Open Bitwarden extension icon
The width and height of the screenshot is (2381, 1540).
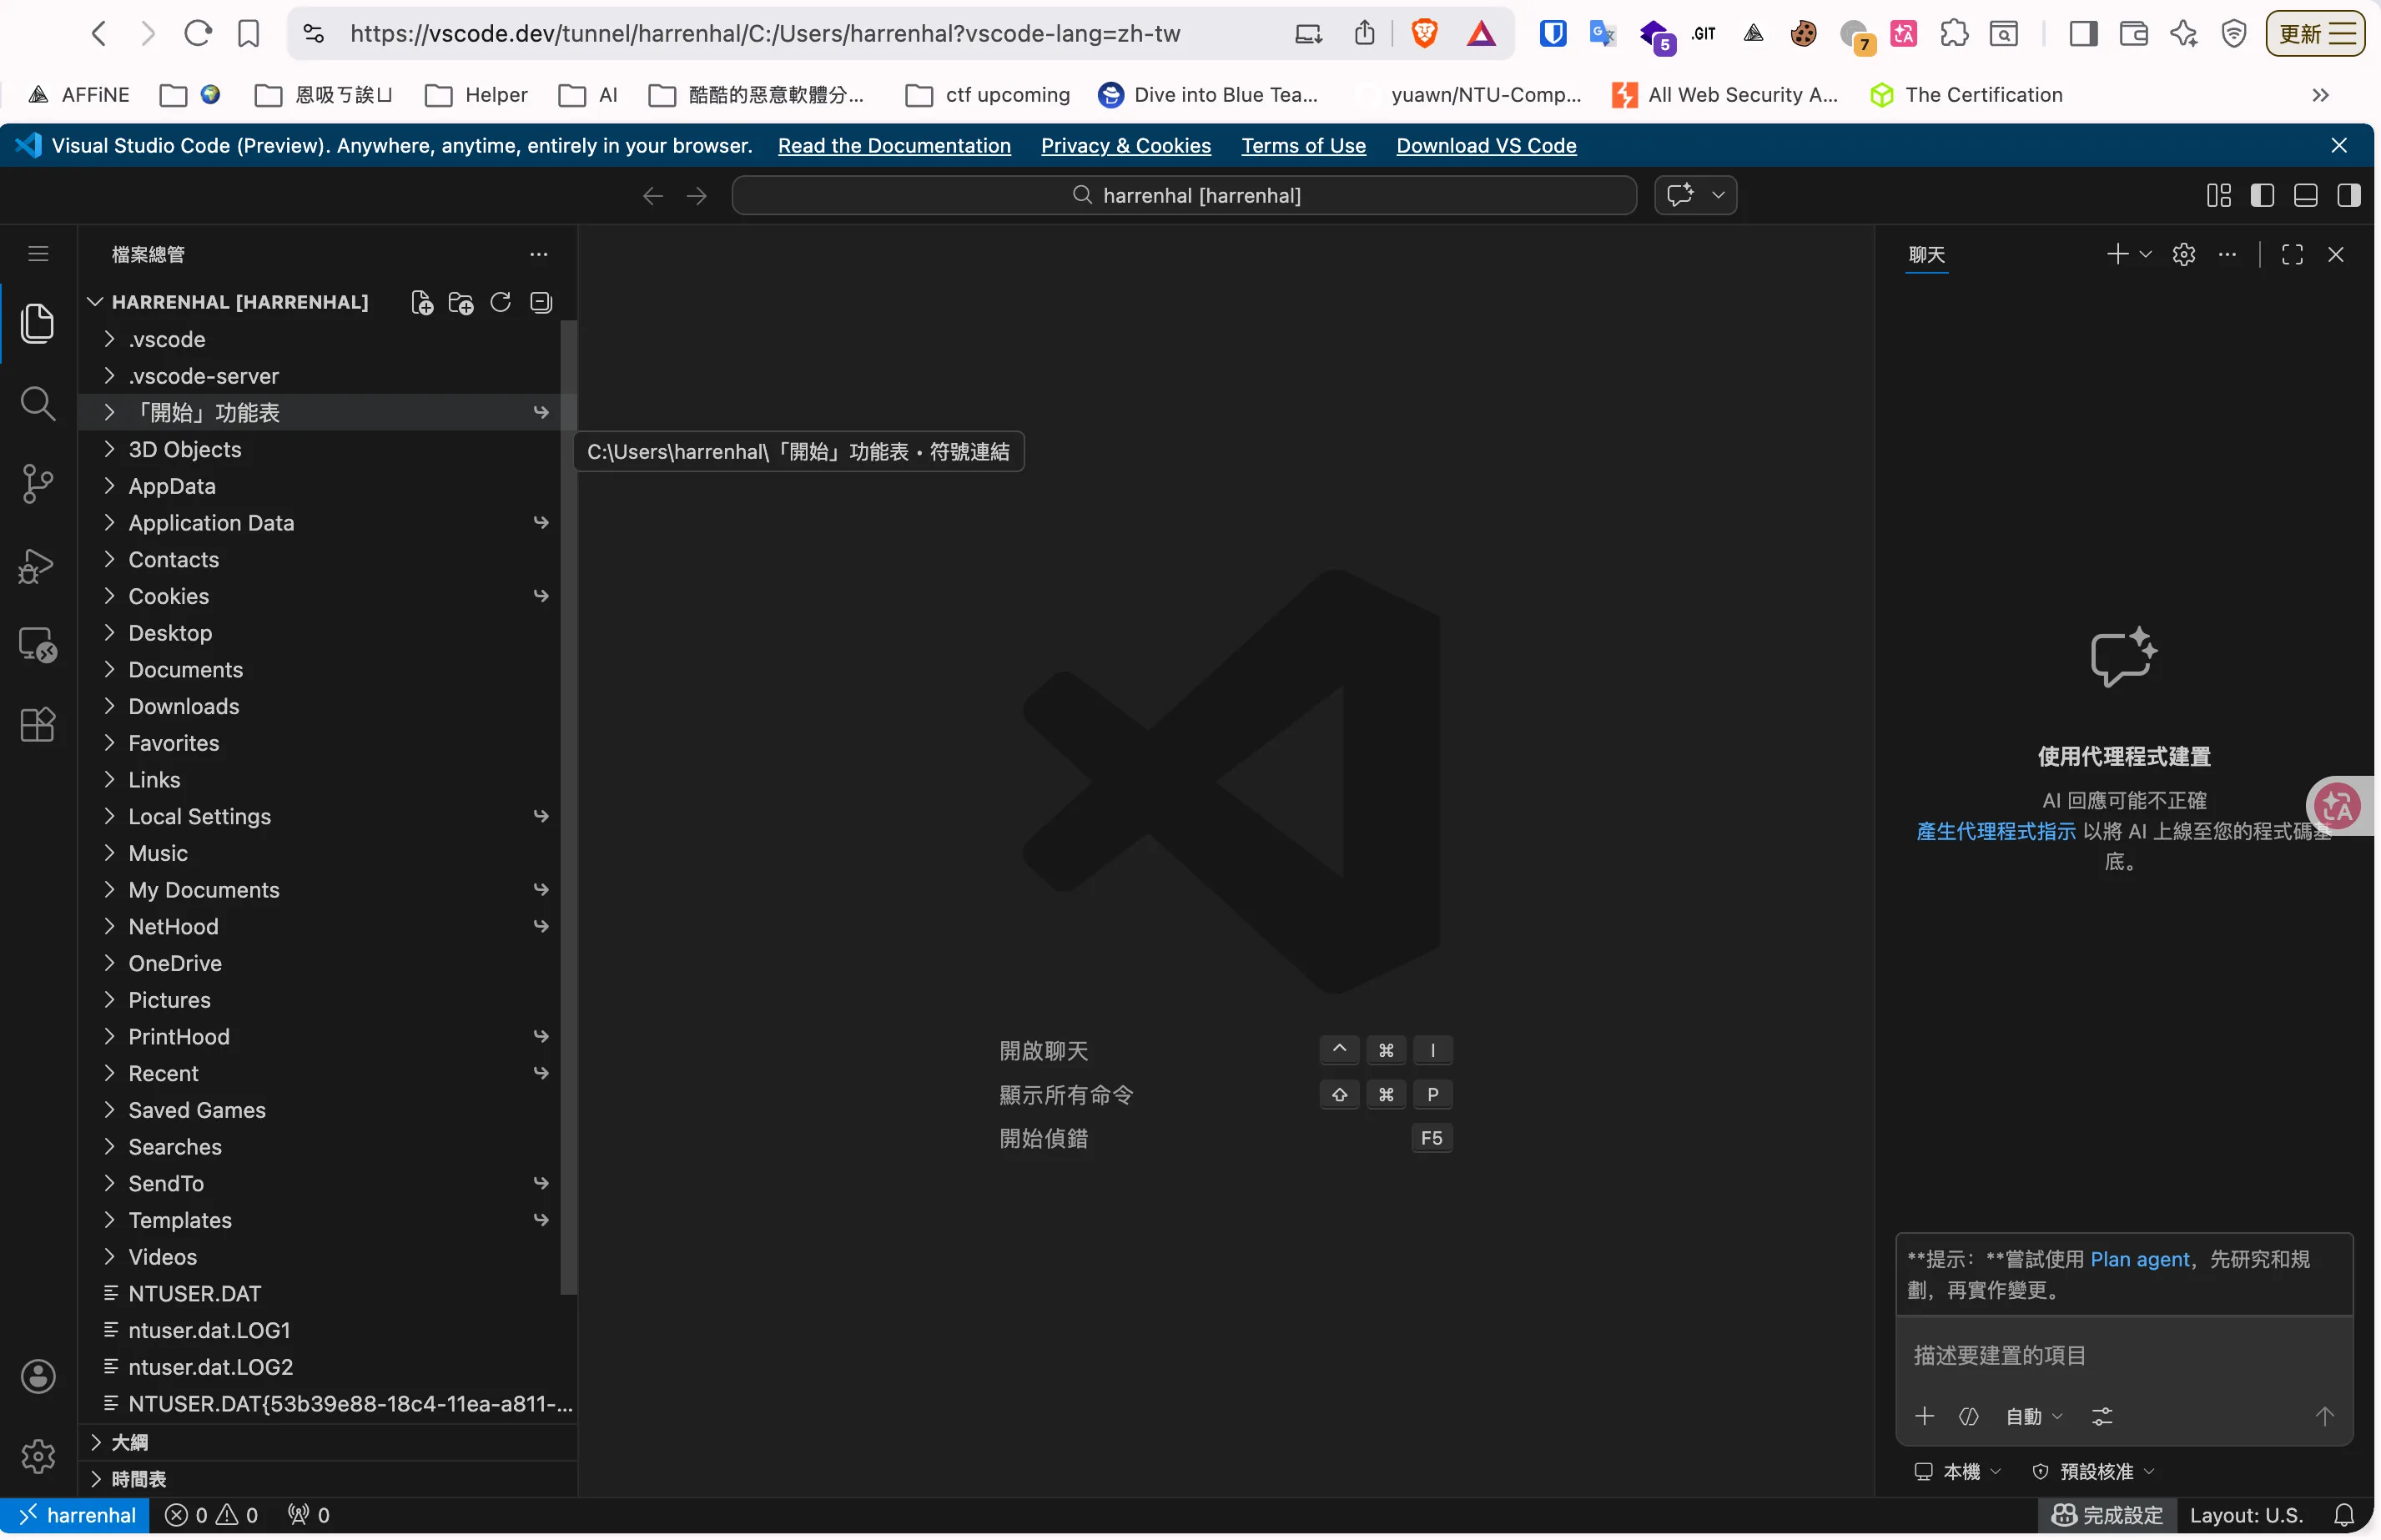point(1552,34)
